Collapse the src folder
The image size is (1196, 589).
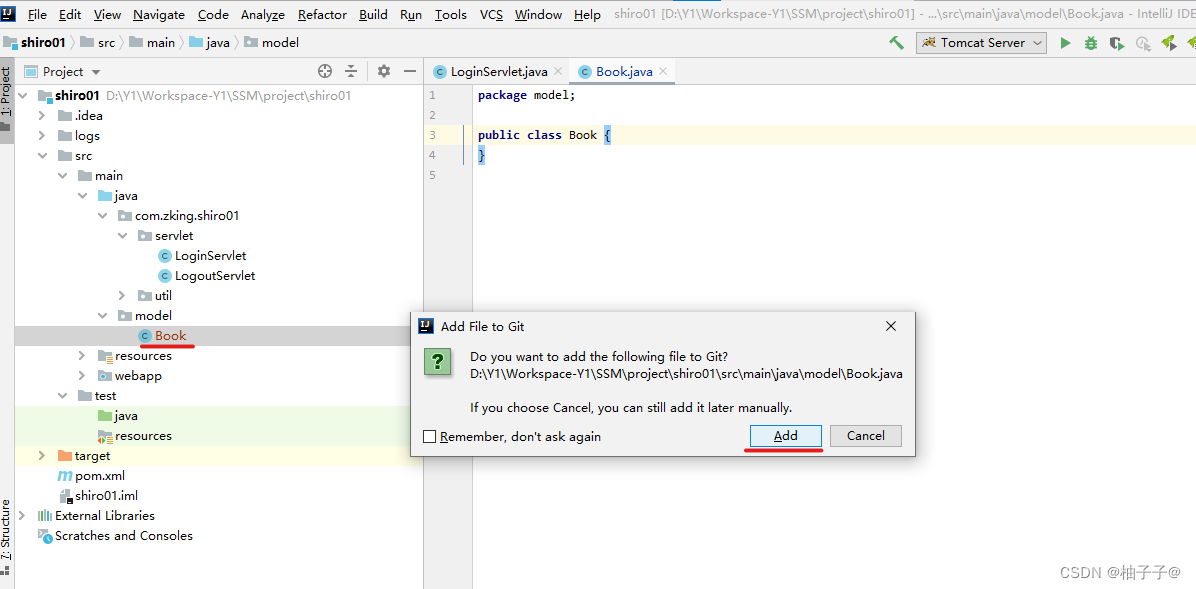click(43, 156)
